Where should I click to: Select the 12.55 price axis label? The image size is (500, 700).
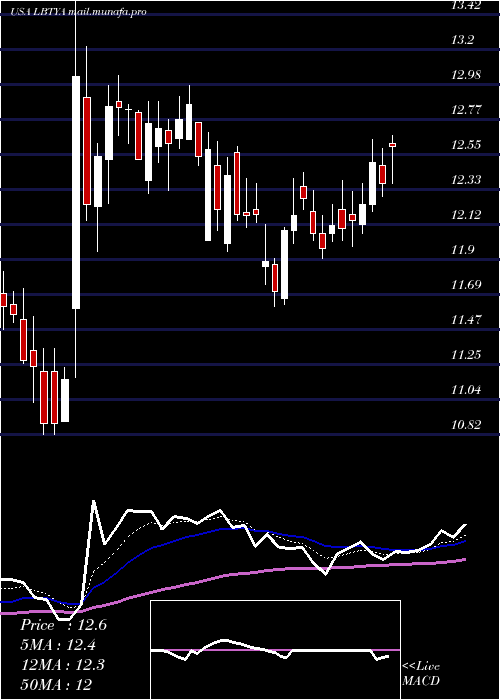pyautogui.click(x=467, y=145)
